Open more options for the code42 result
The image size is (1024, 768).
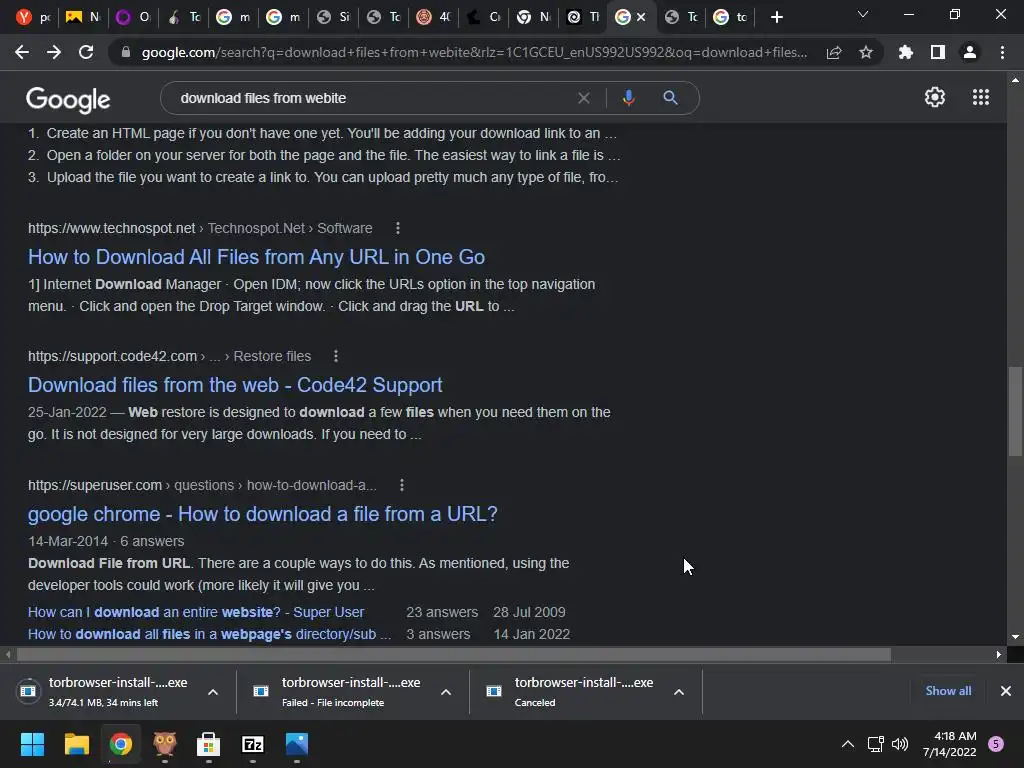pos(336,356)
